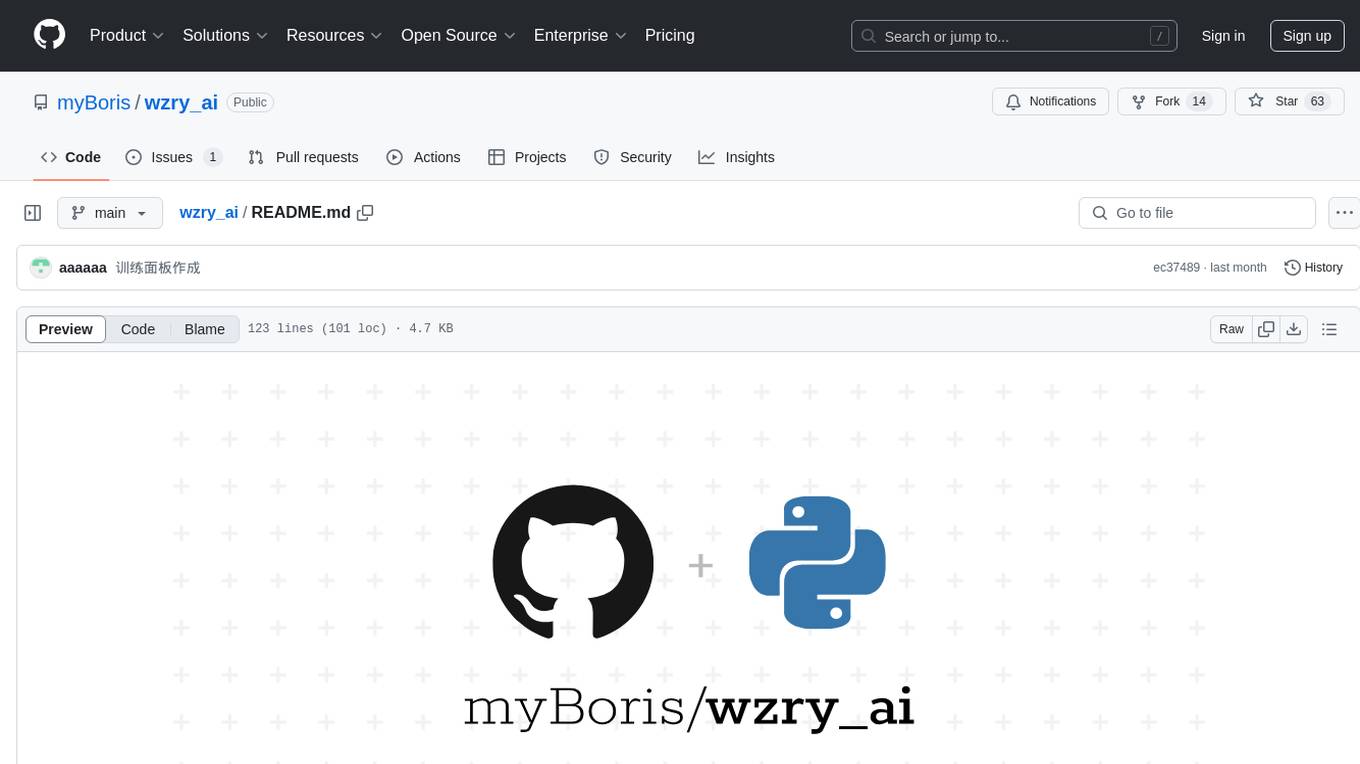Open the main branch selector dropdown
The image size is (1360, 764).
[110, 213]
